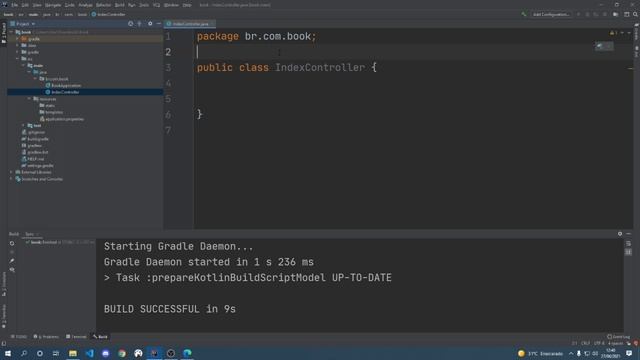640x360 pixels.
Task: Click the pin tab icon in Build panel
Action: tap(12, 261)
